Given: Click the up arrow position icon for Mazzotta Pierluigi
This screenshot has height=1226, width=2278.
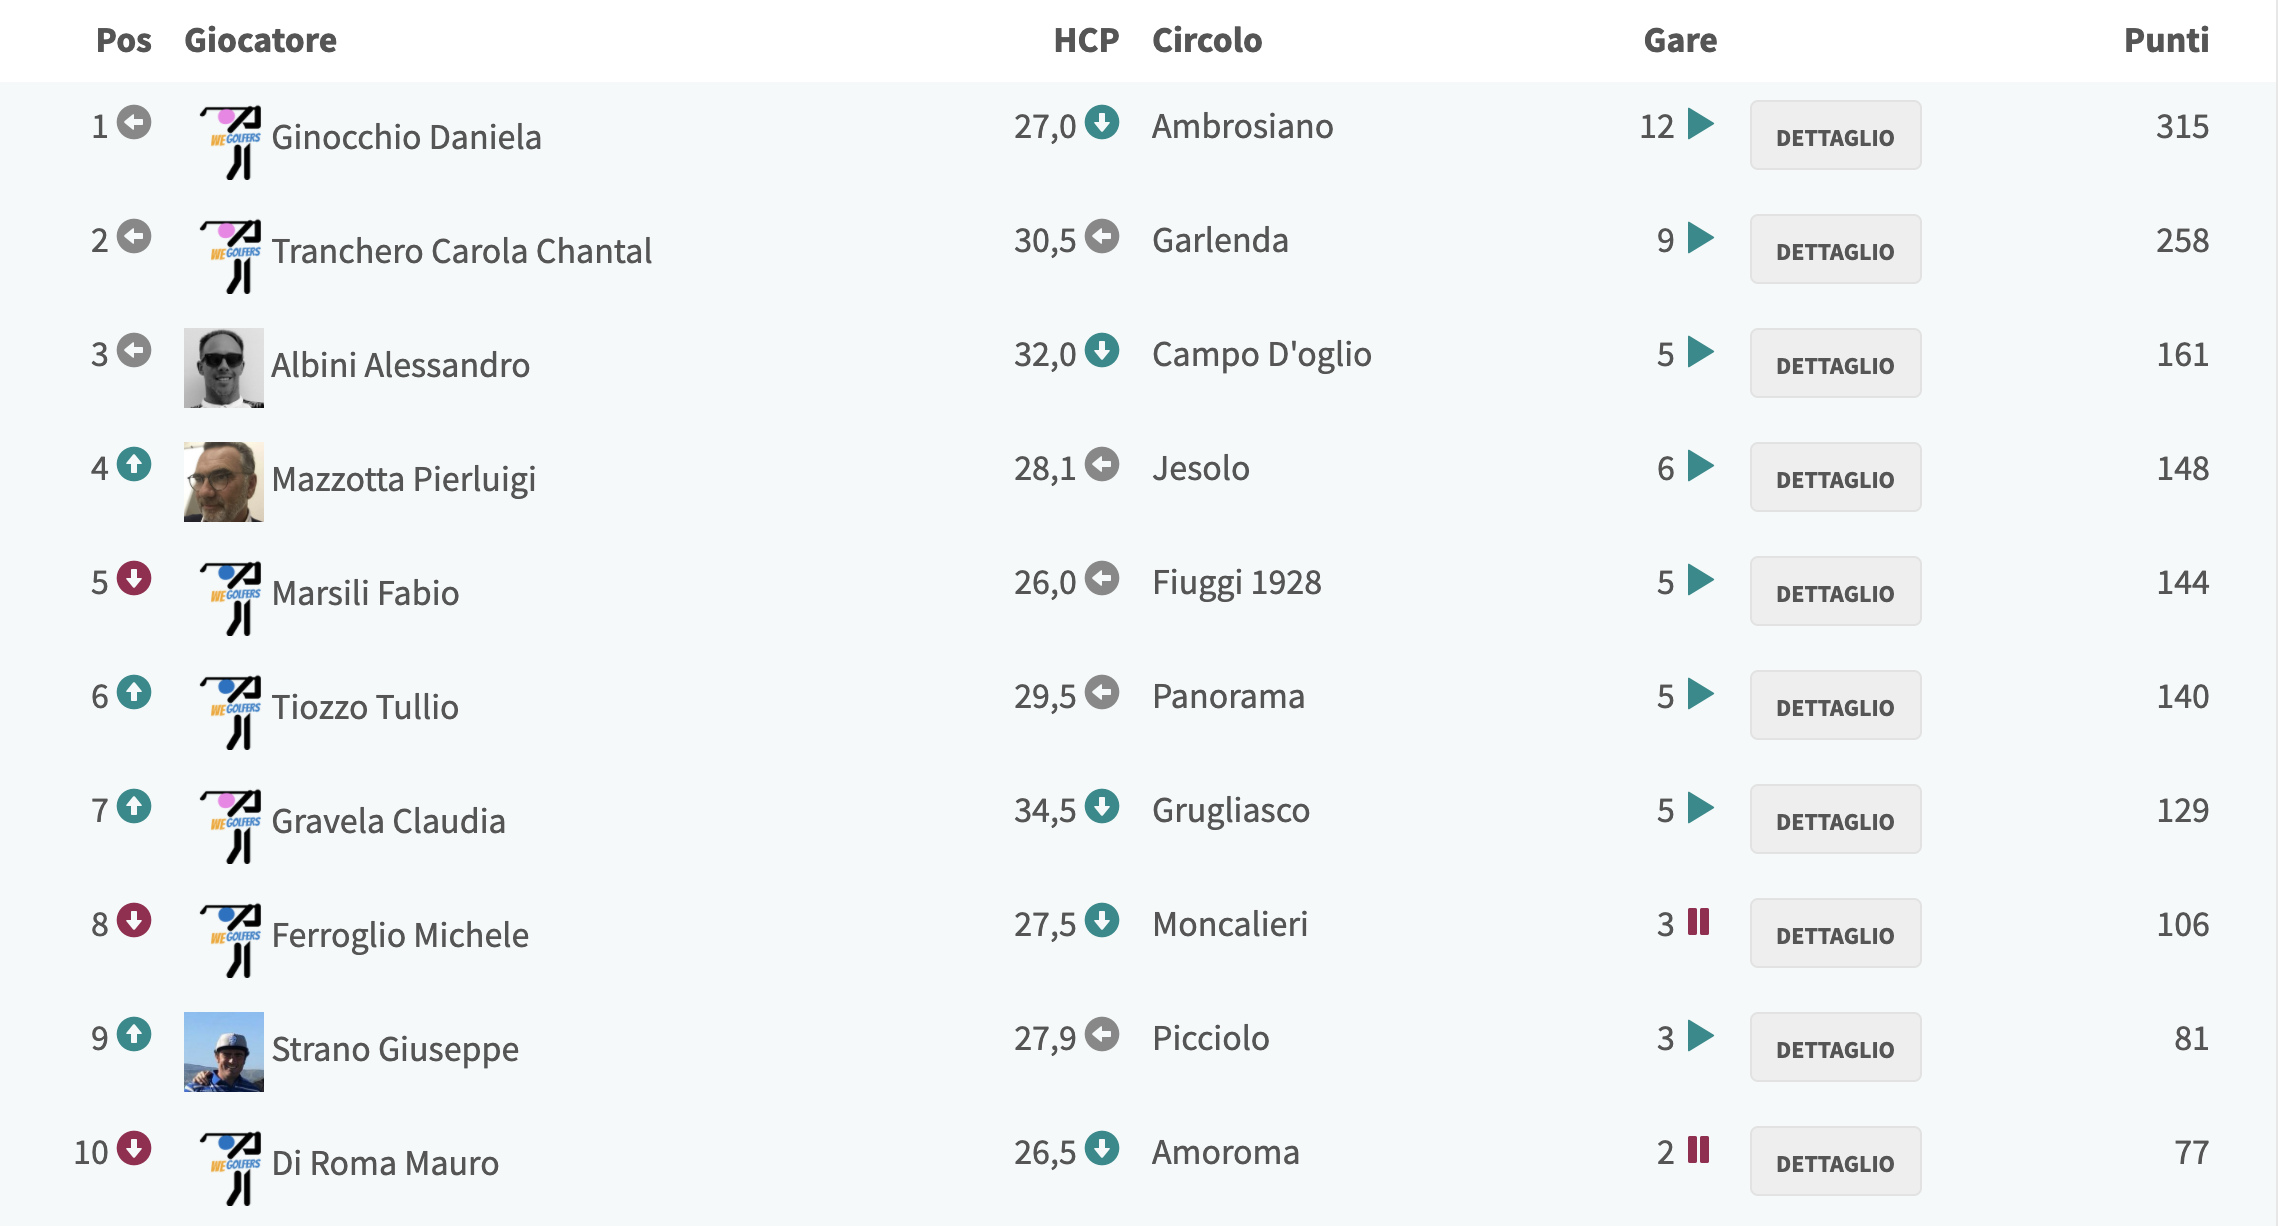Looking at the screenshot, I should [x=134, y=464].
